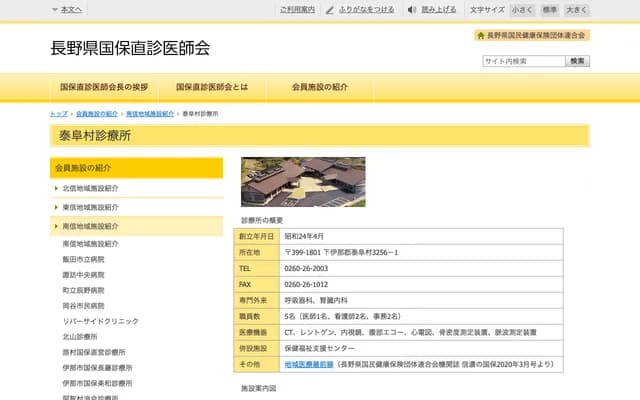640x400 pixels.
Task: Open 国保直診医師会長の挨拶 menu tab
Action: pyautogui.click(x=104, y=87)
